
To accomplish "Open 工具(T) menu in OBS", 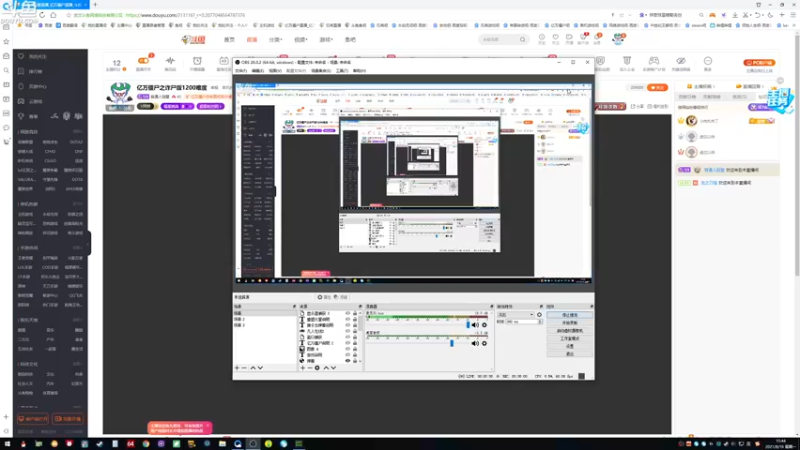I will click(342, 71).
